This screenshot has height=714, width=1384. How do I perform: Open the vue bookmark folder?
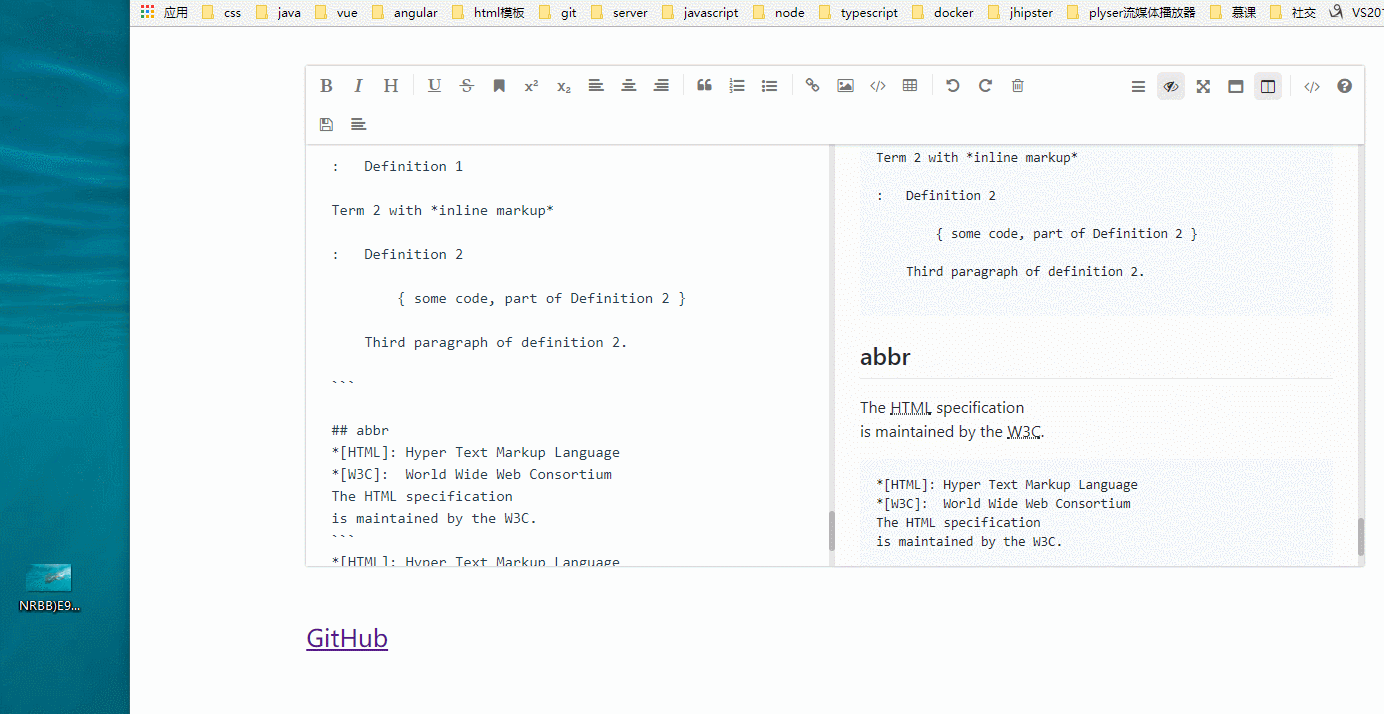336,13
